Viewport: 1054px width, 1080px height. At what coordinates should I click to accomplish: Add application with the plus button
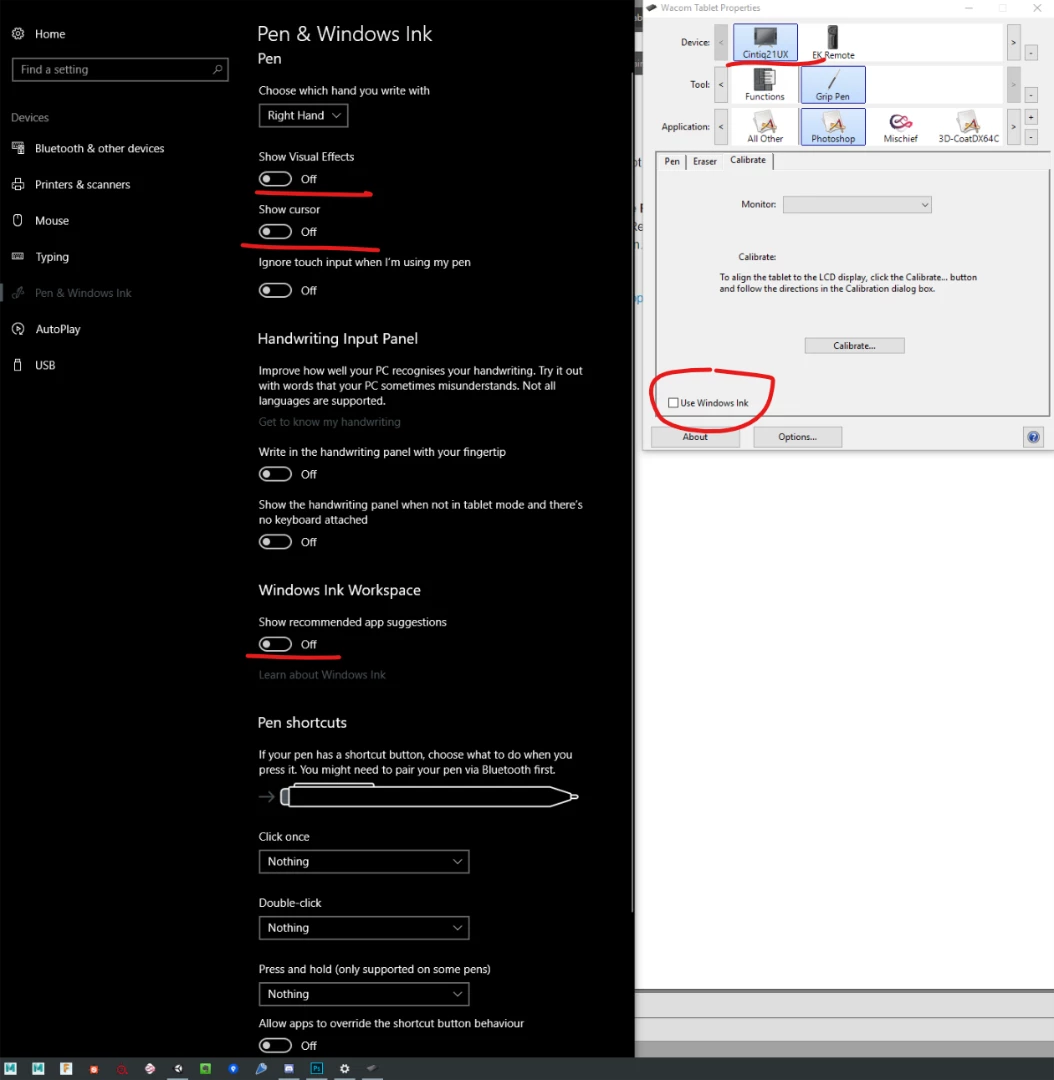click(x=1031, y=118)
